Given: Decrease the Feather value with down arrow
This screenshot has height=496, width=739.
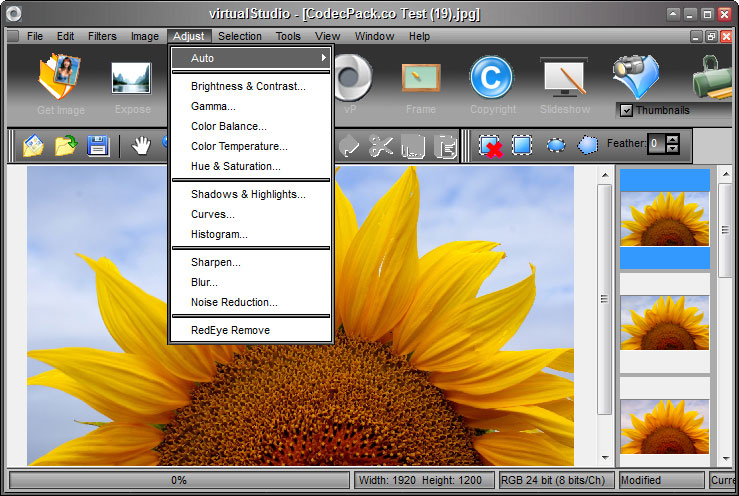Looking at the screenshot, I should coord(673,149).
